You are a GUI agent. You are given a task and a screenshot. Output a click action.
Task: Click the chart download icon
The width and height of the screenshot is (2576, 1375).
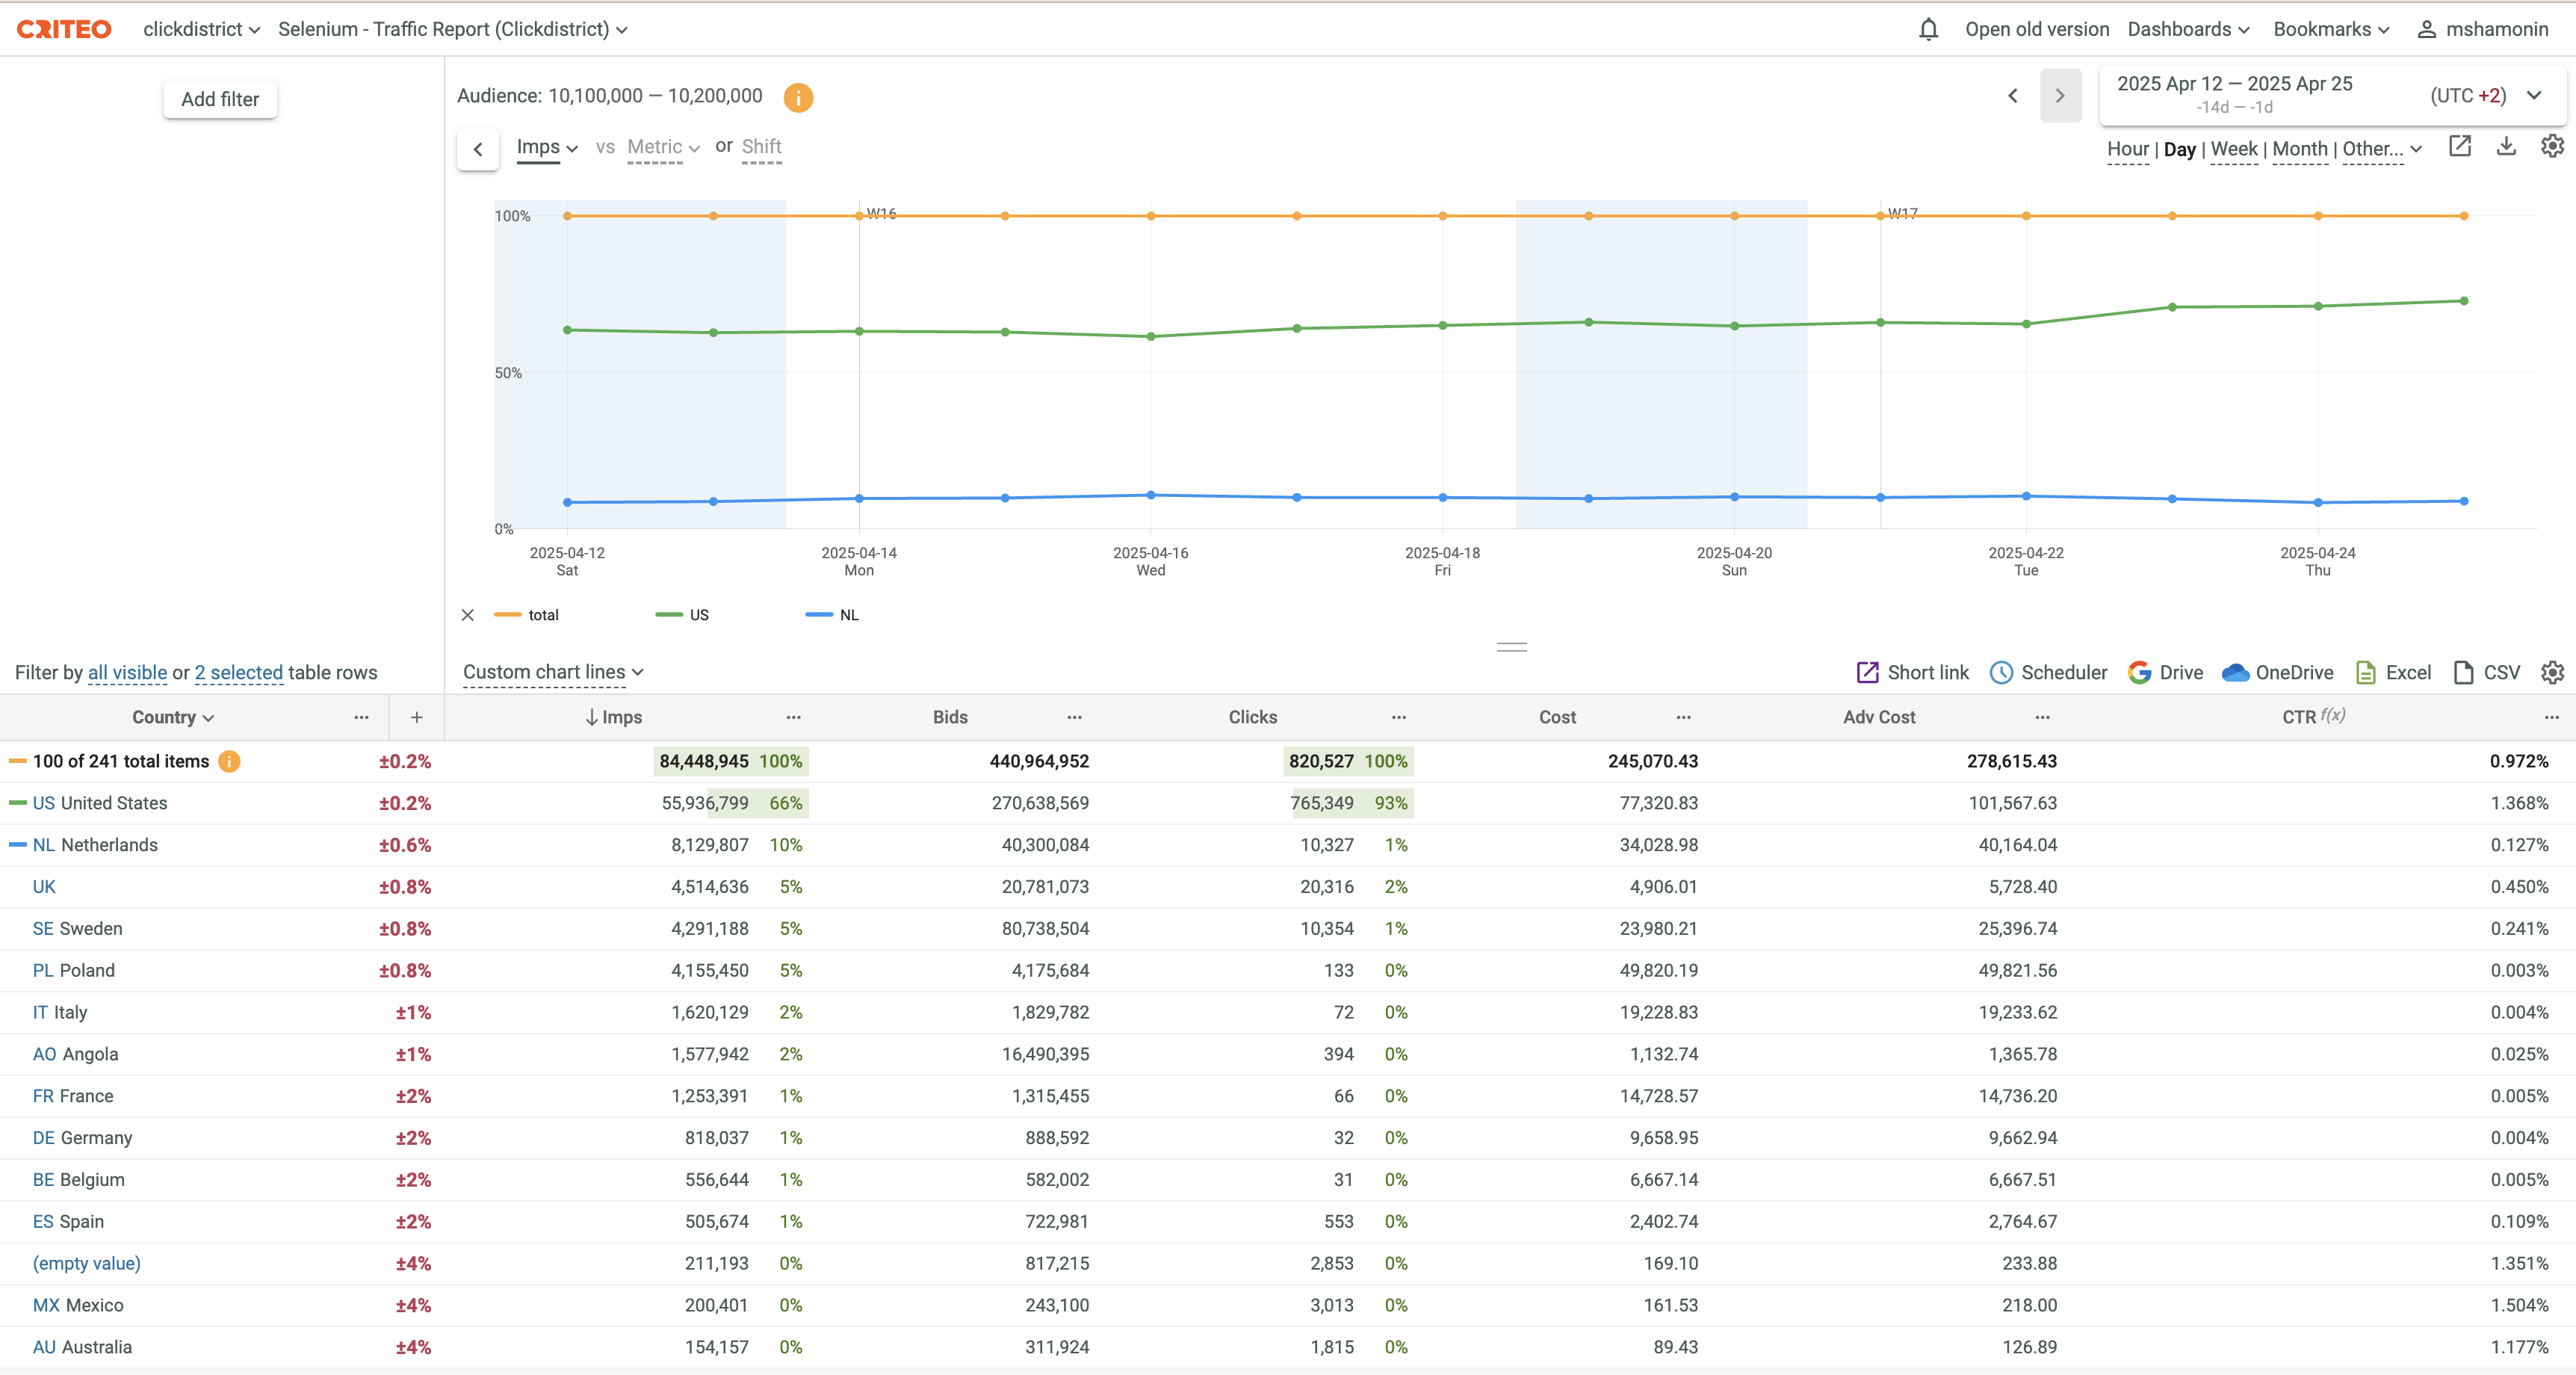[2505, 147]
